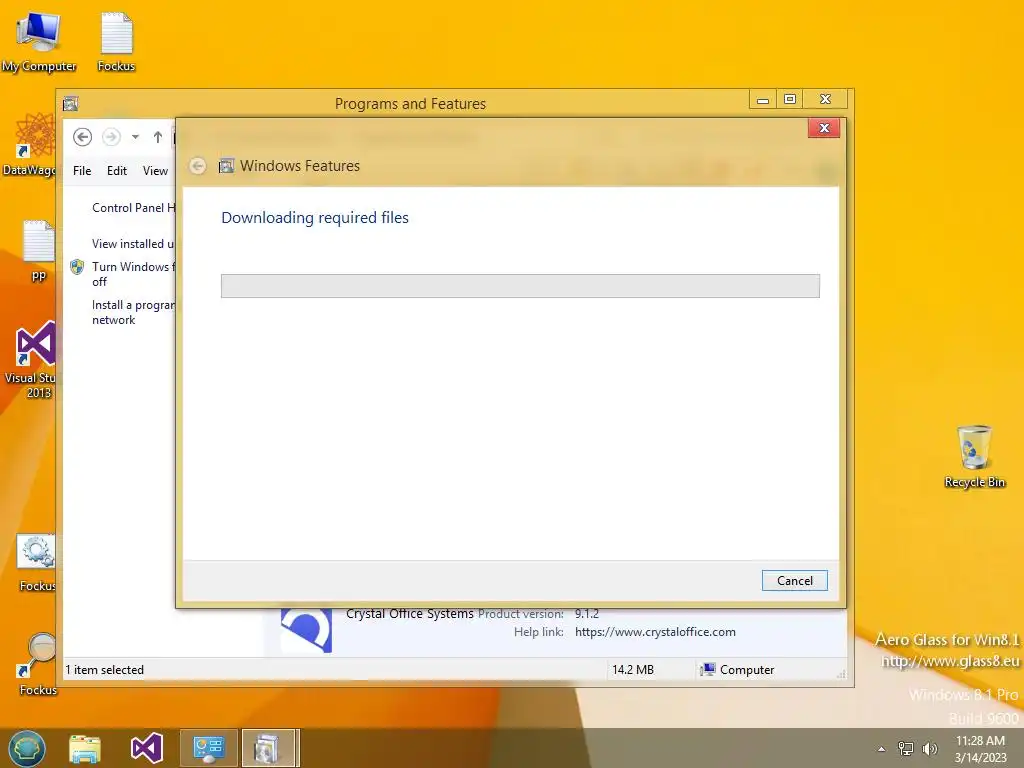Open the volume tray icon

(x=929, y=749)
